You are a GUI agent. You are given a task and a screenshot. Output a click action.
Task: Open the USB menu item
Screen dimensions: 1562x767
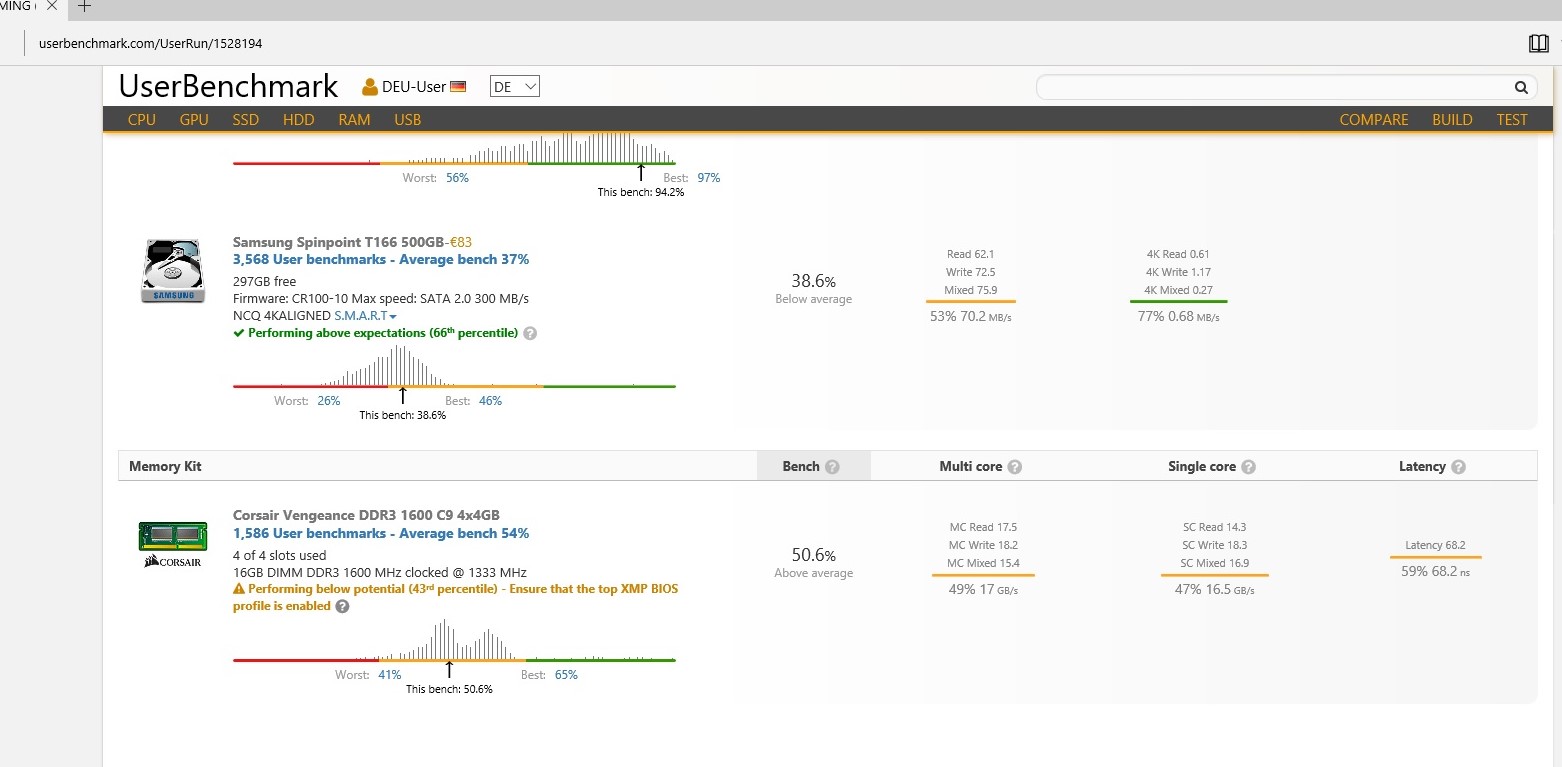coord(407,120)
